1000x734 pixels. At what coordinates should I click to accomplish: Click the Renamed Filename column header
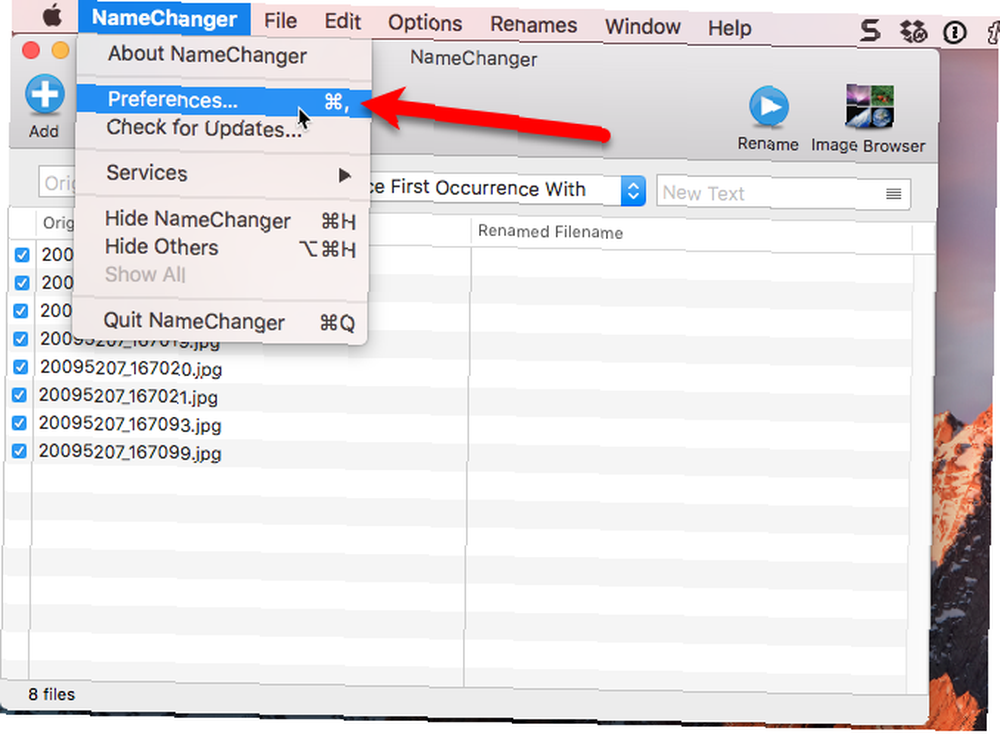pyautogui.click(x=550, y=231)
